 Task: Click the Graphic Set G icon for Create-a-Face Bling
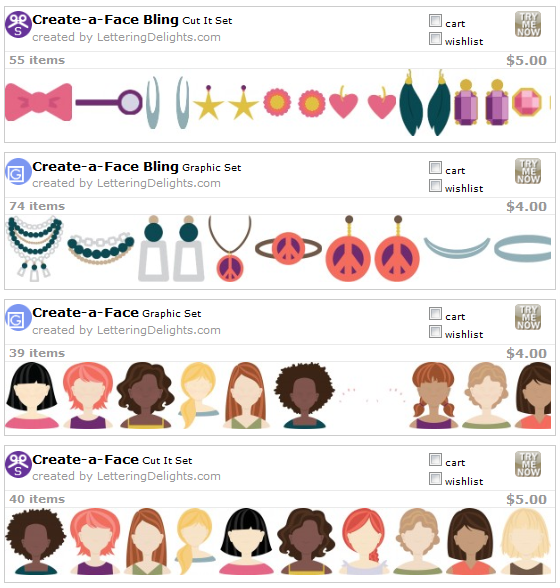pyautogui.click(x=18, y=172)
